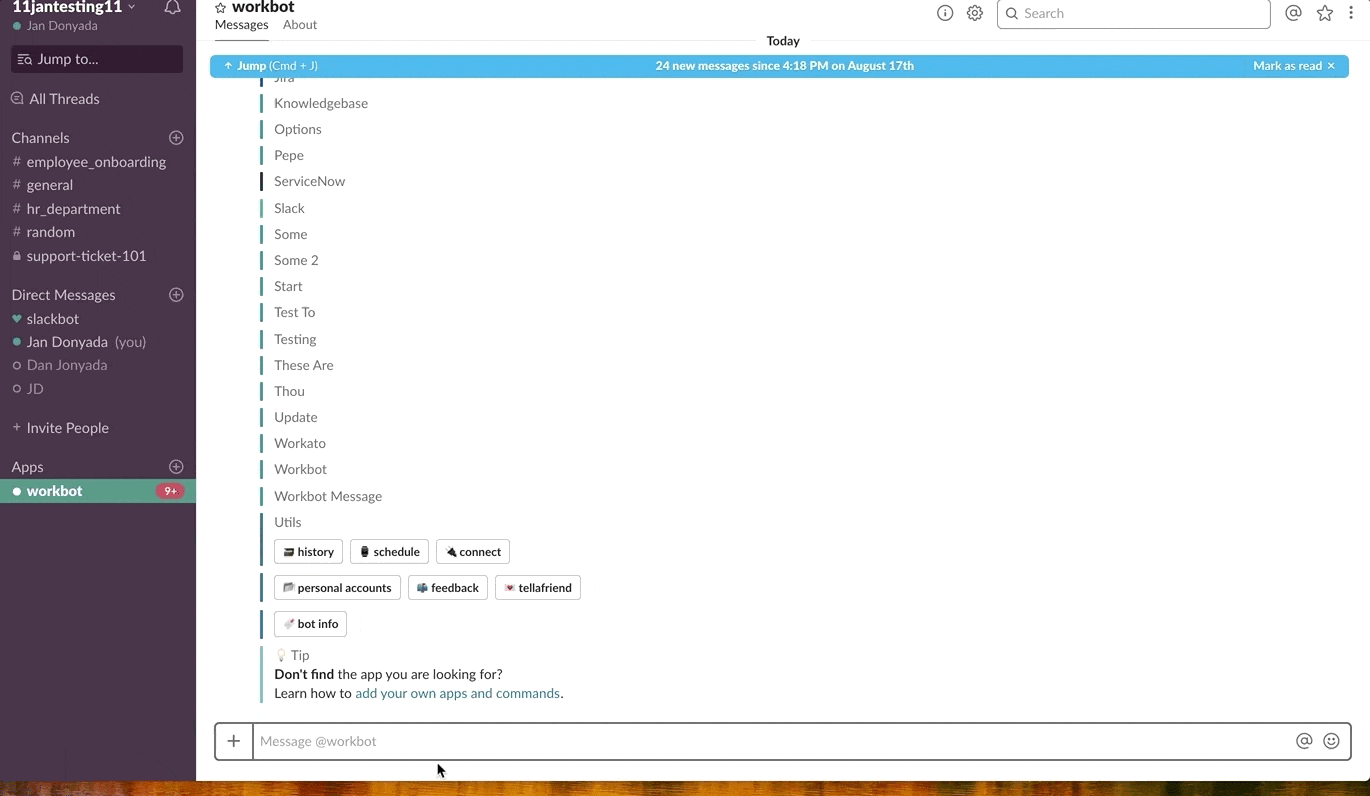Viewport: 1370px width, 796px height.
Task: Click the bot info button
Action: [310, 623]
